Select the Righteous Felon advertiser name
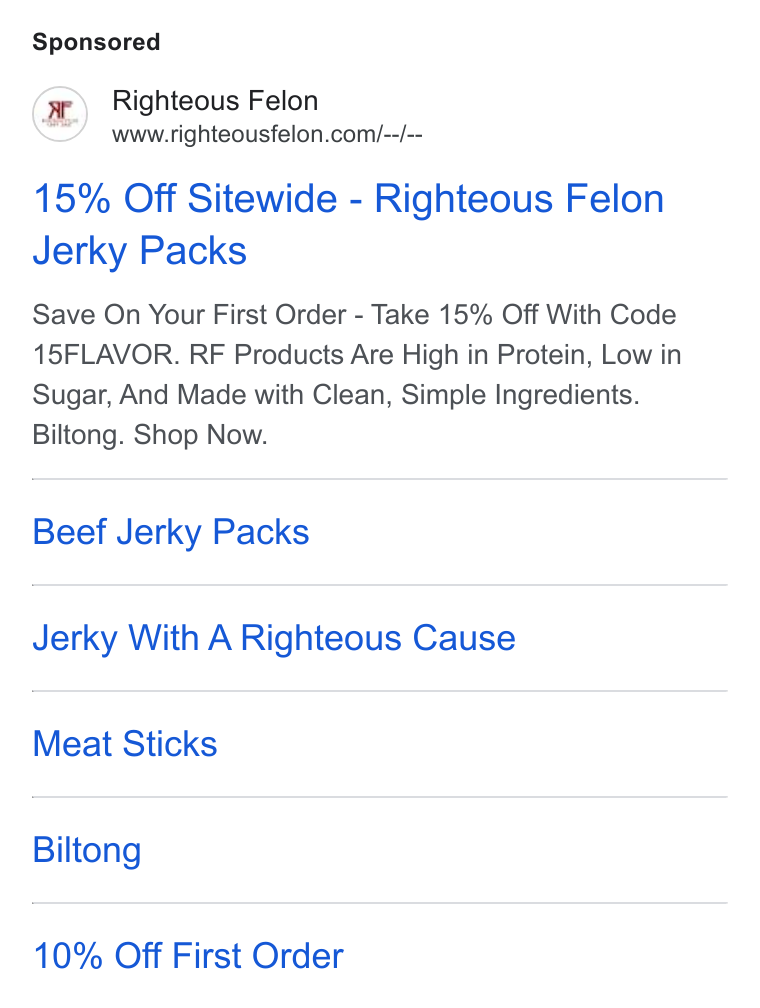 pos(215,101)
